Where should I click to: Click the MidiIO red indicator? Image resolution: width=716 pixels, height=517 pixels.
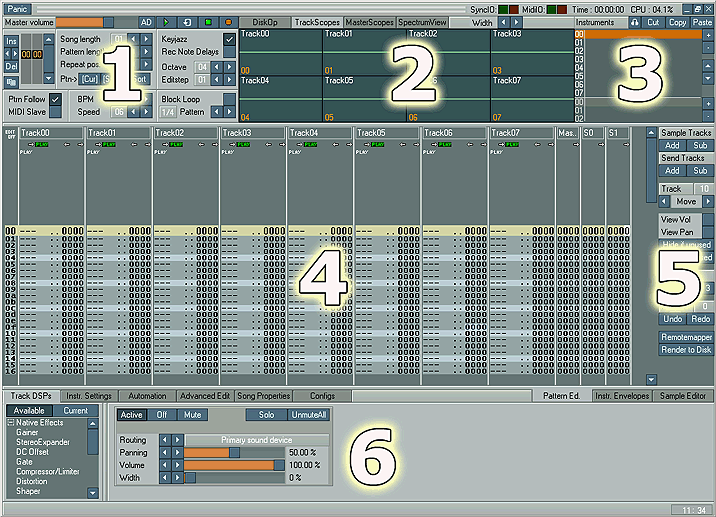[562, 9]
